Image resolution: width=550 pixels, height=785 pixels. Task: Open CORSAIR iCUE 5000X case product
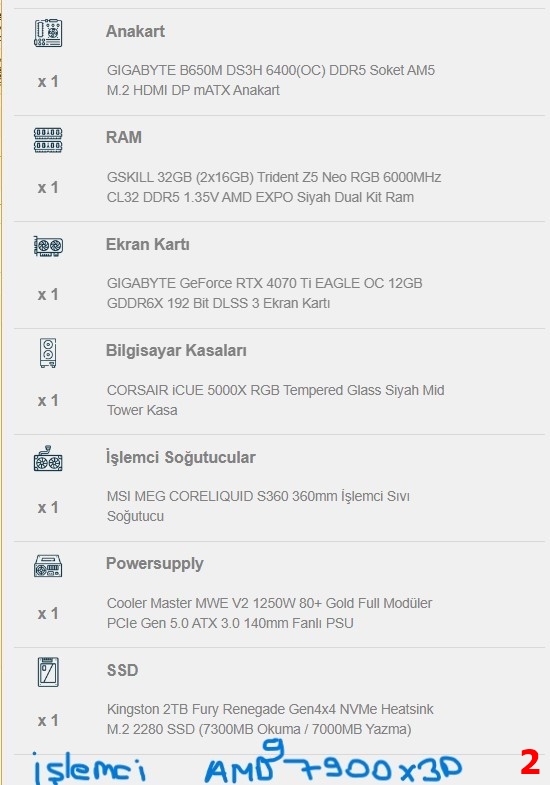click(275, 400)
